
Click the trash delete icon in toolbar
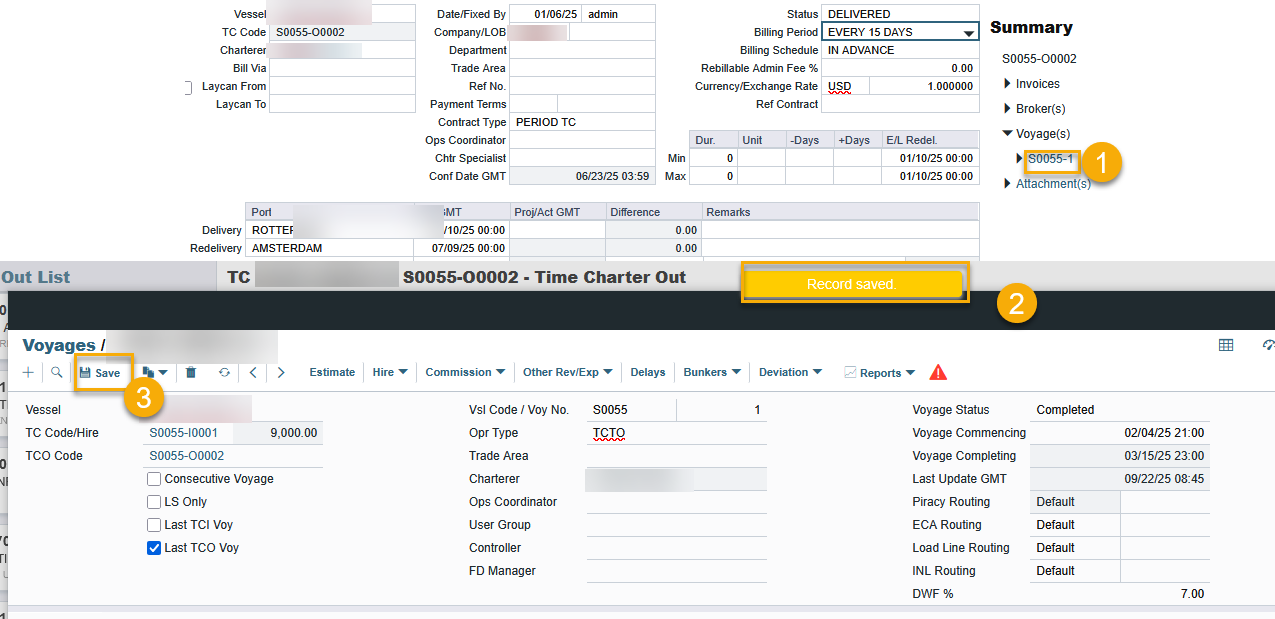click(191, 372)
